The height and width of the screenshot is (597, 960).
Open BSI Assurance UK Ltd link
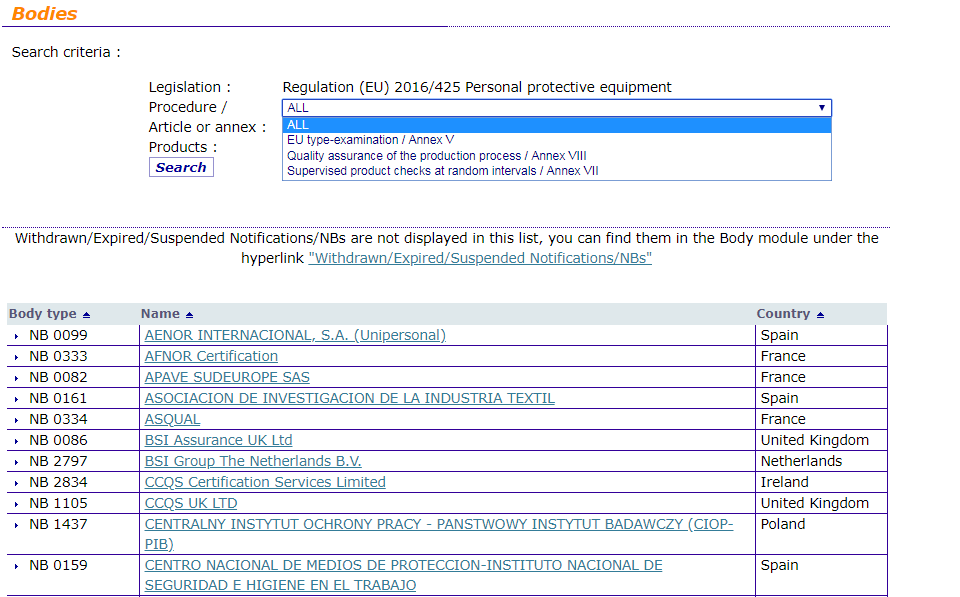(x=218, y=440)
